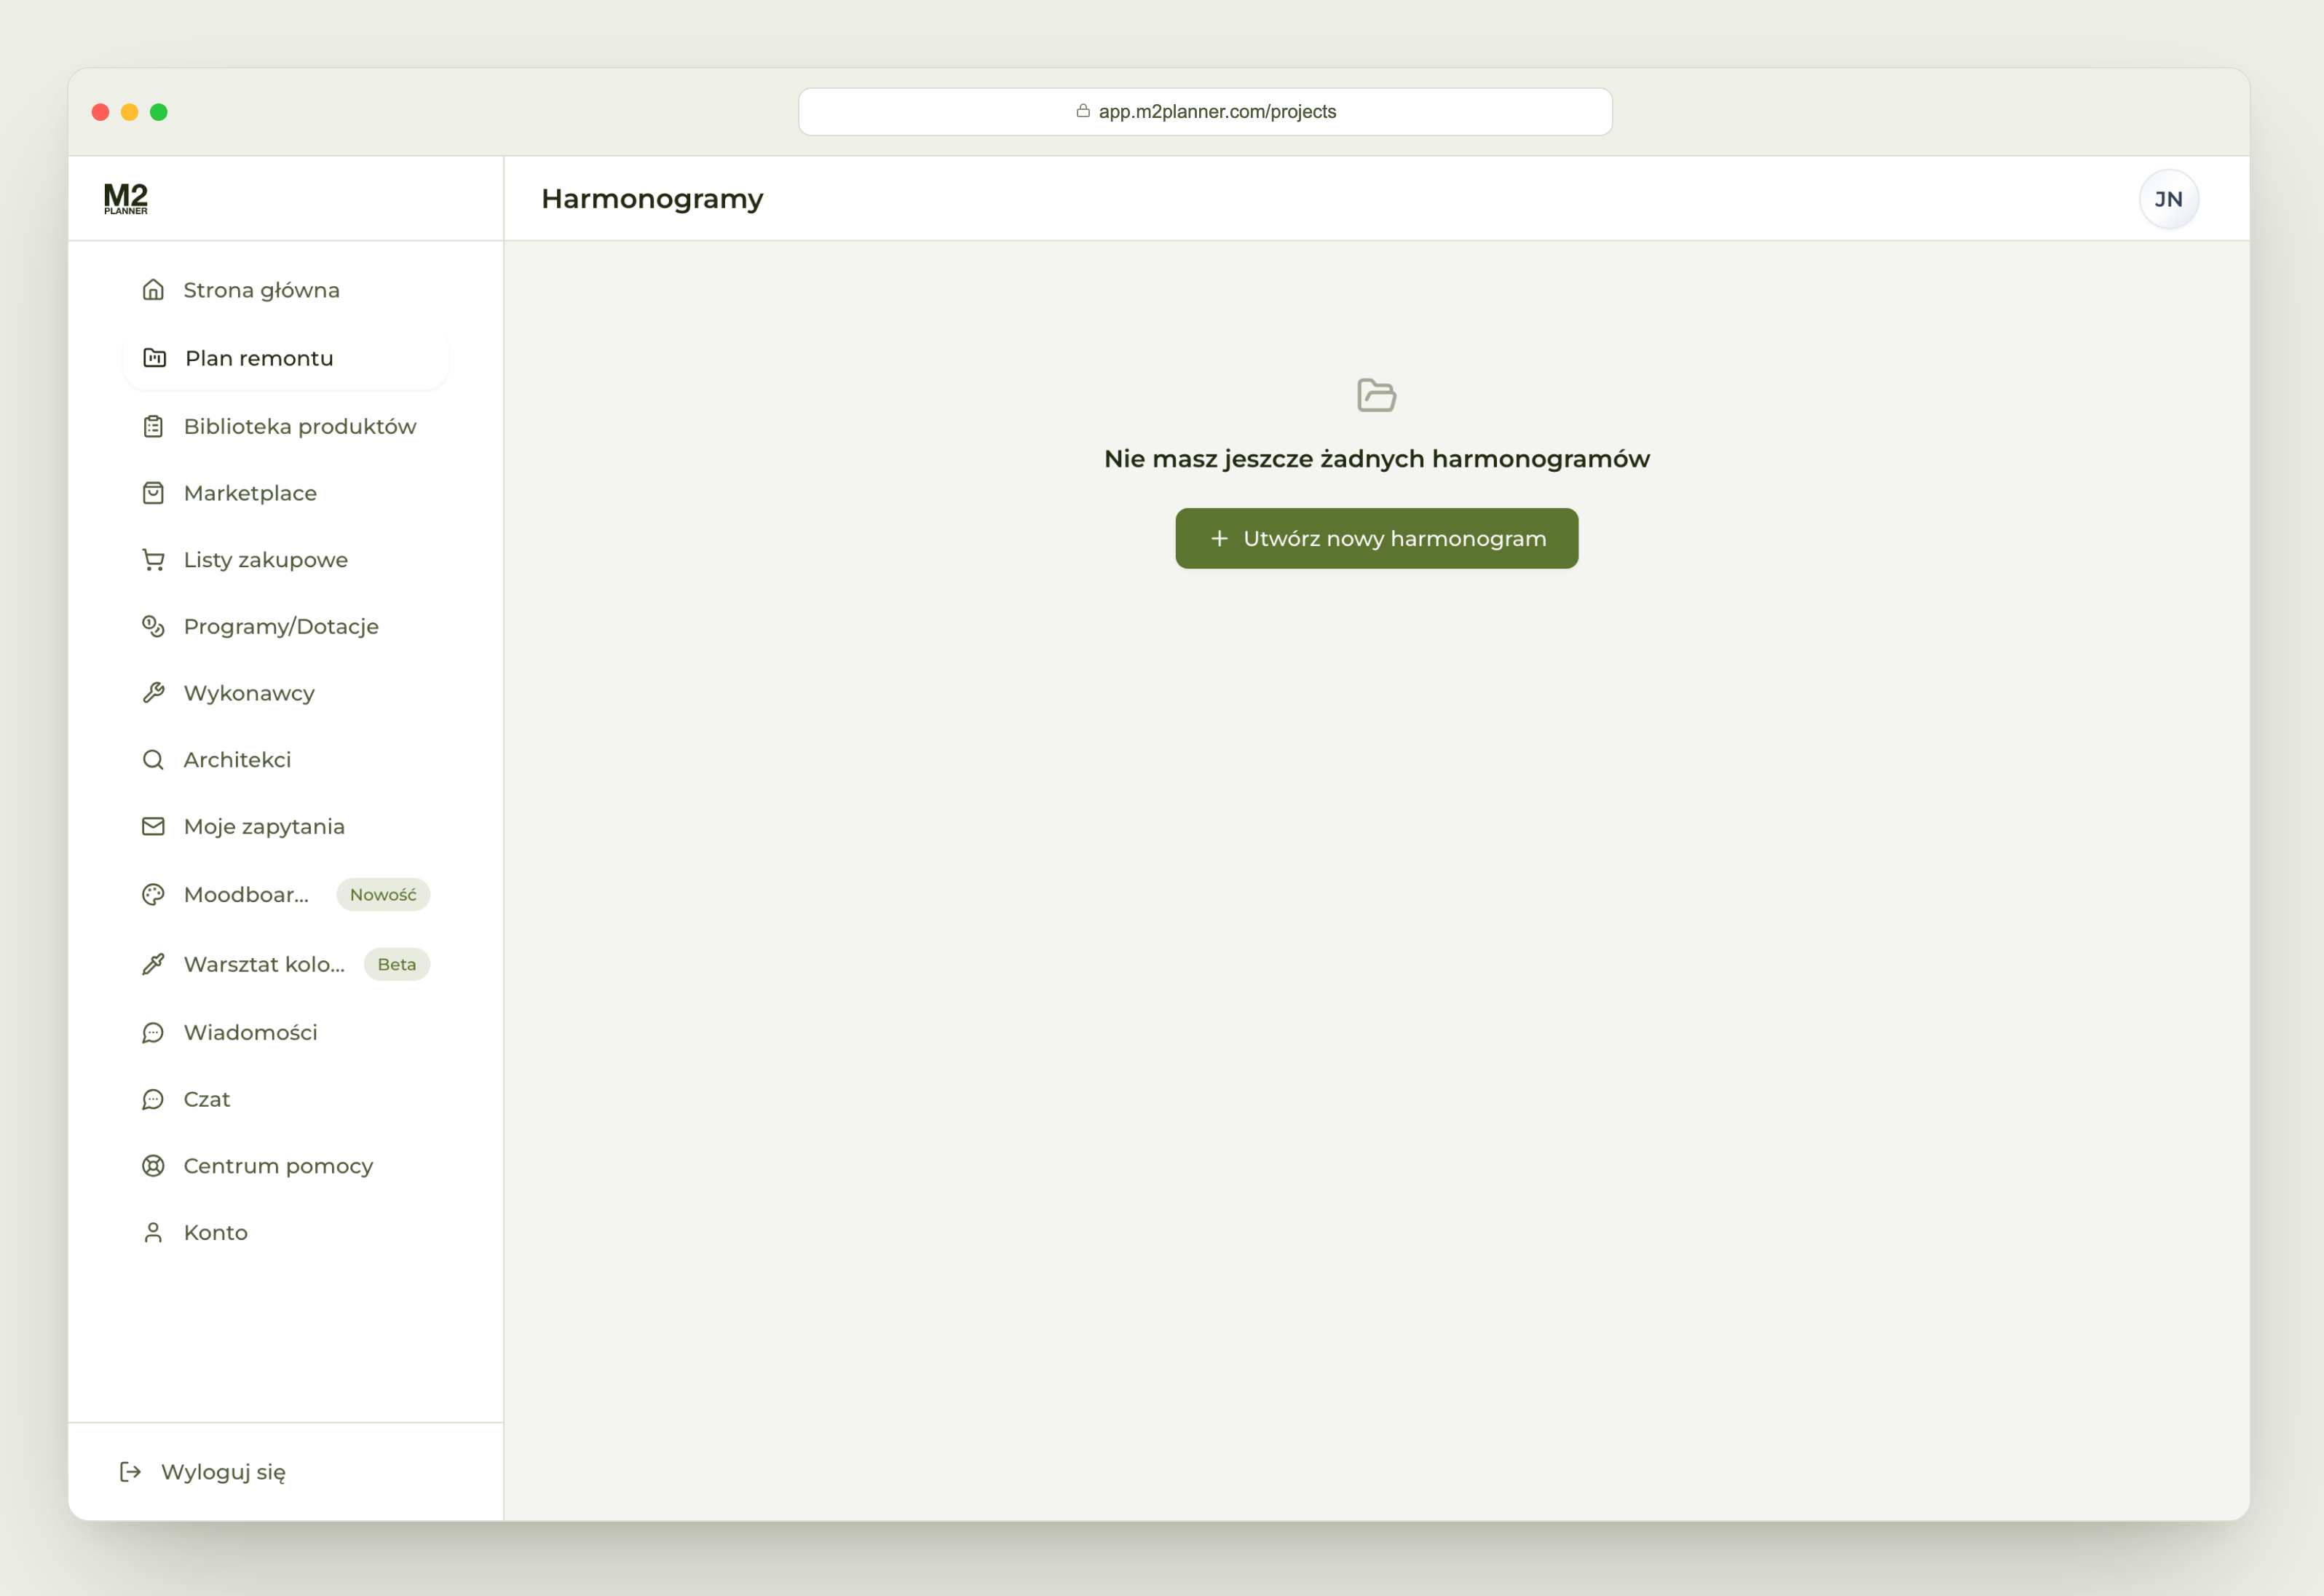The image size is (2324, 1596).
Task: Click the home icon beside Strona główna
Action: pyautogui.click(x=153, y=290)
